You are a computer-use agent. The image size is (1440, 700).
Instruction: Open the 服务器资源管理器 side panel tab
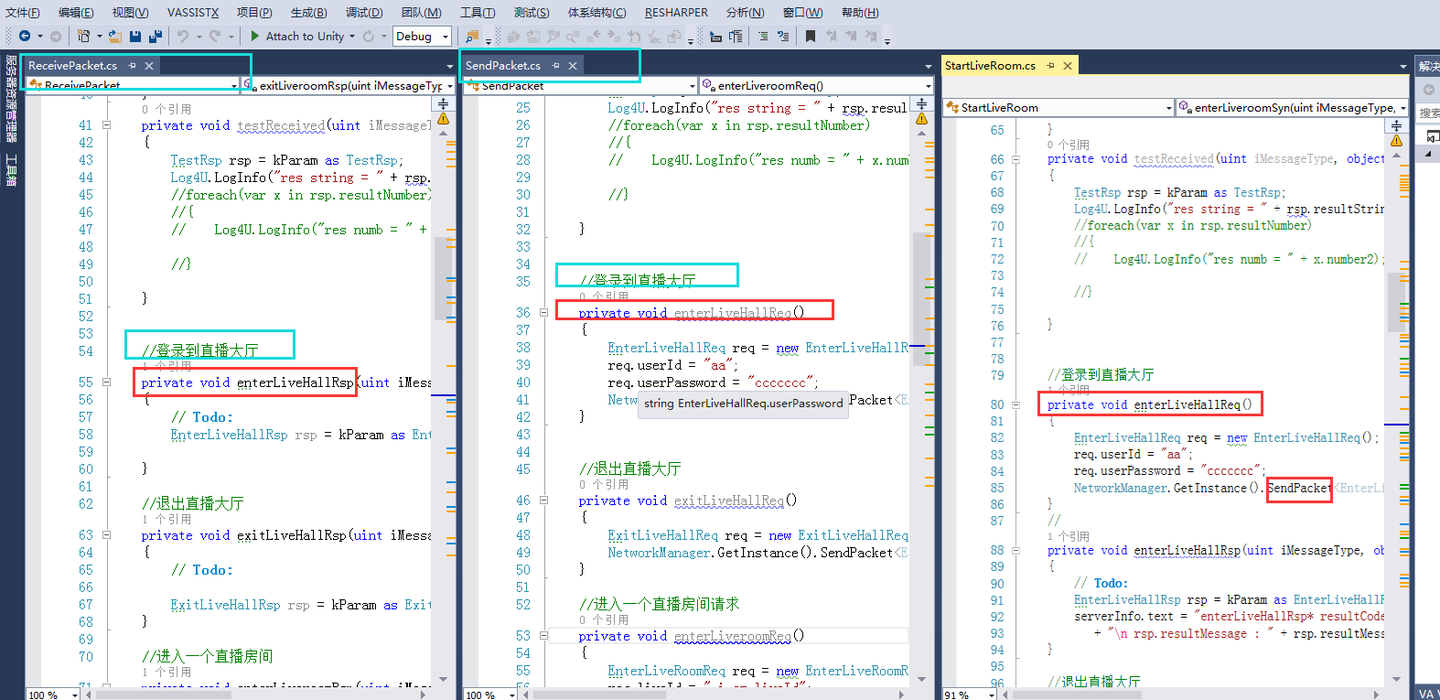10,98
